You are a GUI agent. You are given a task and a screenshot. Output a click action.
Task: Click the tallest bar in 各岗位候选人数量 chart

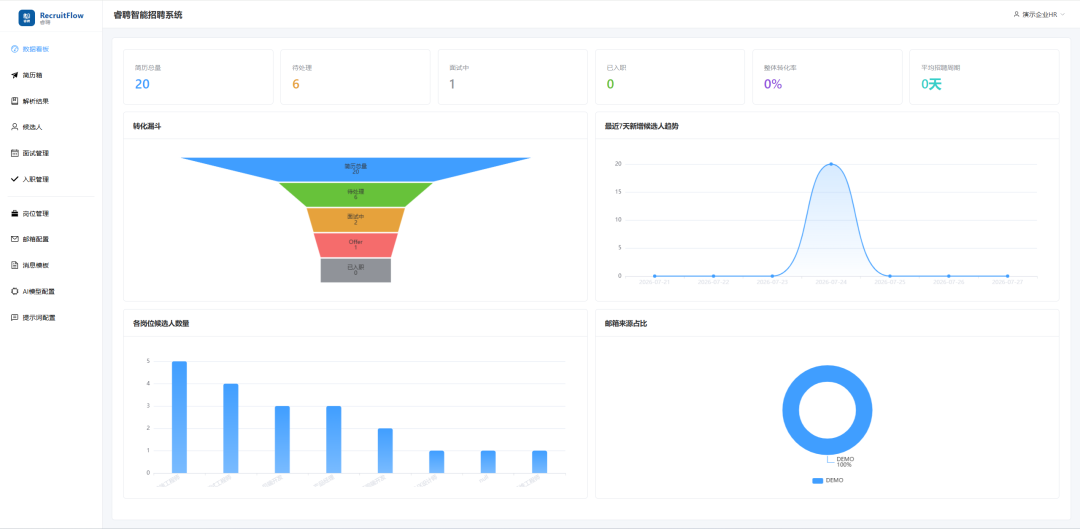[179, 417]
